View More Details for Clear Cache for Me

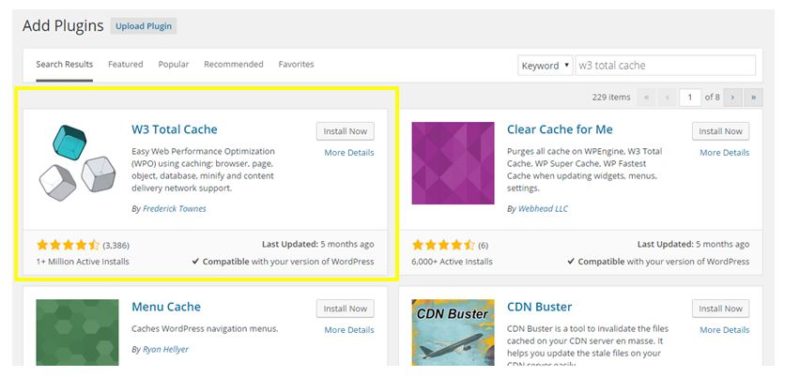pos(724,153)
